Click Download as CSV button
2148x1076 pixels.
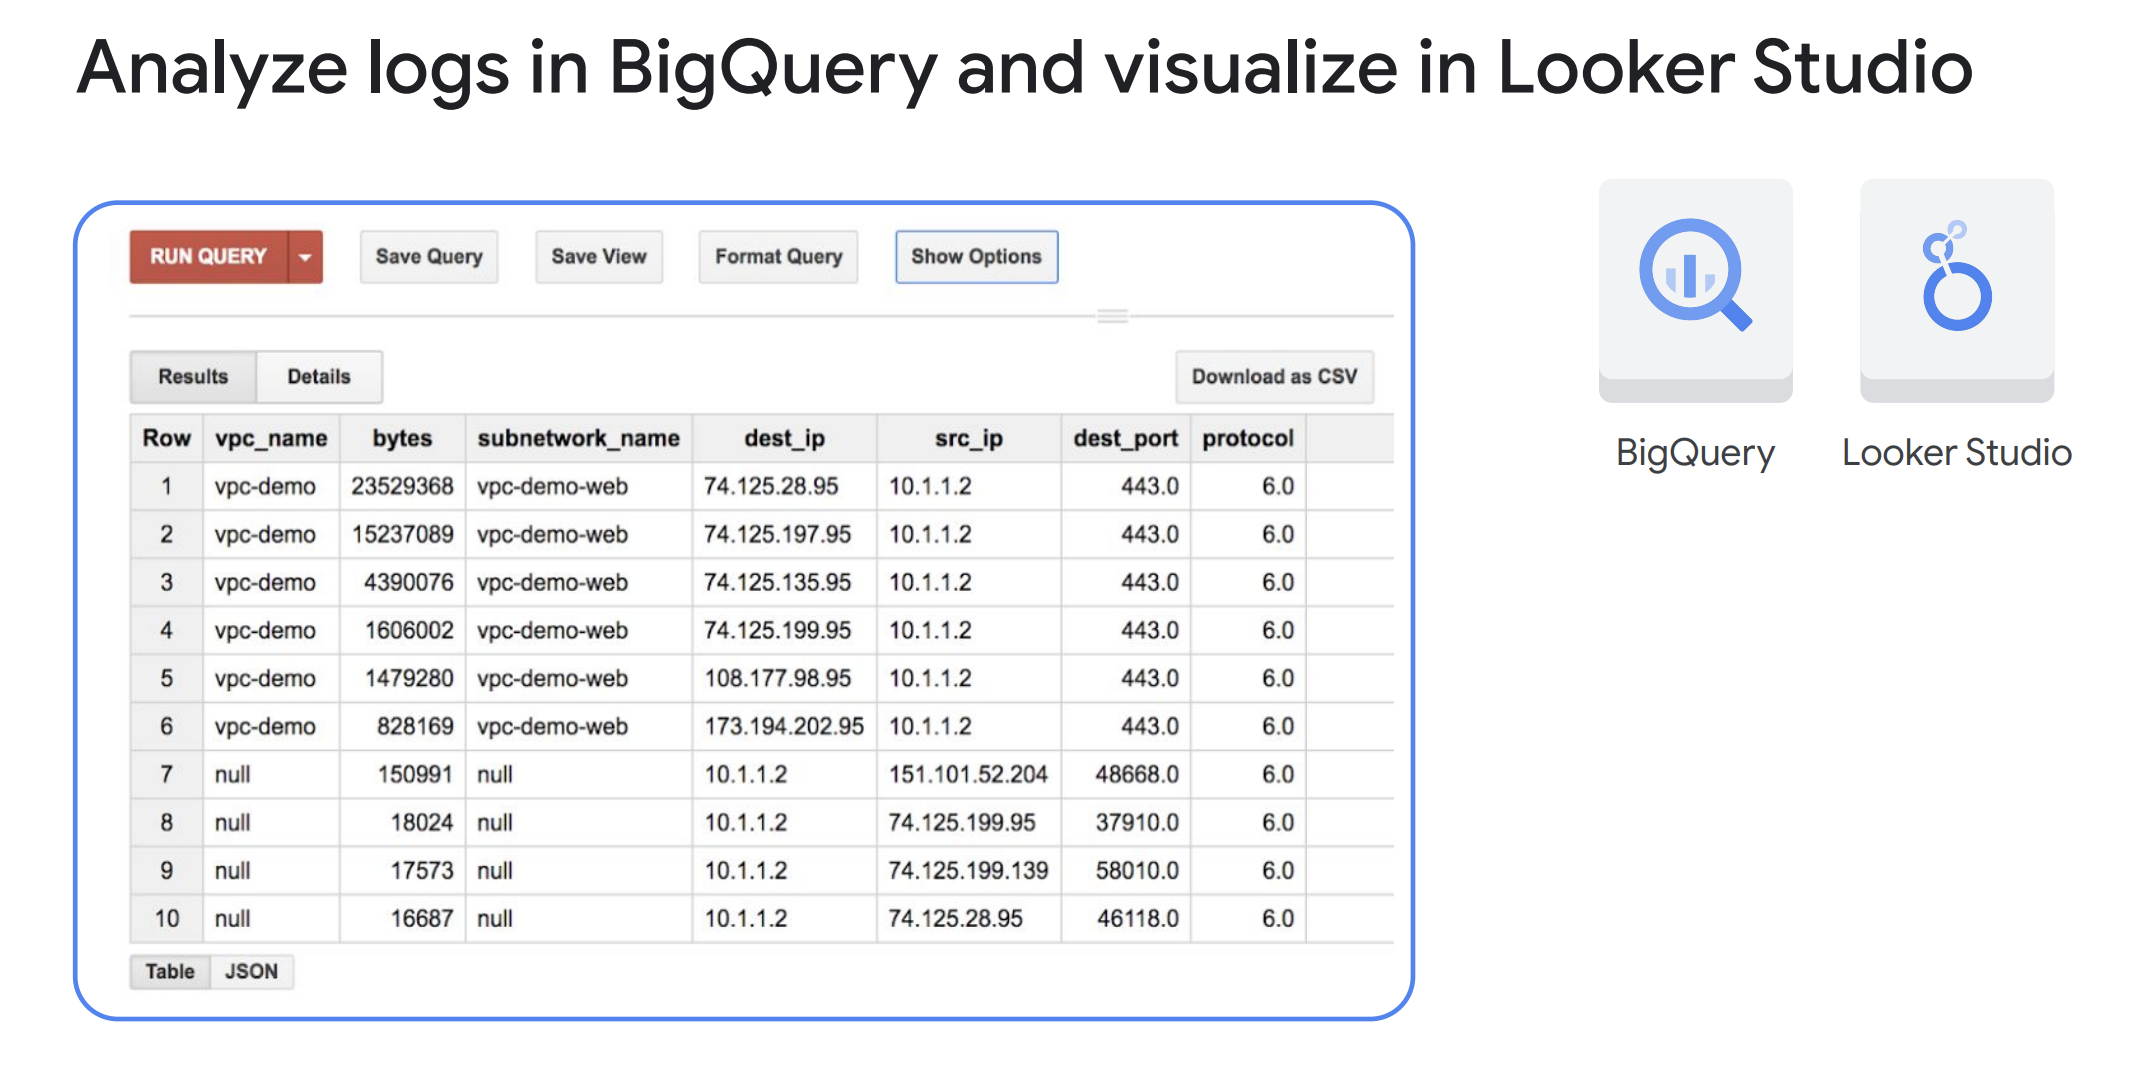point(1274,377)
